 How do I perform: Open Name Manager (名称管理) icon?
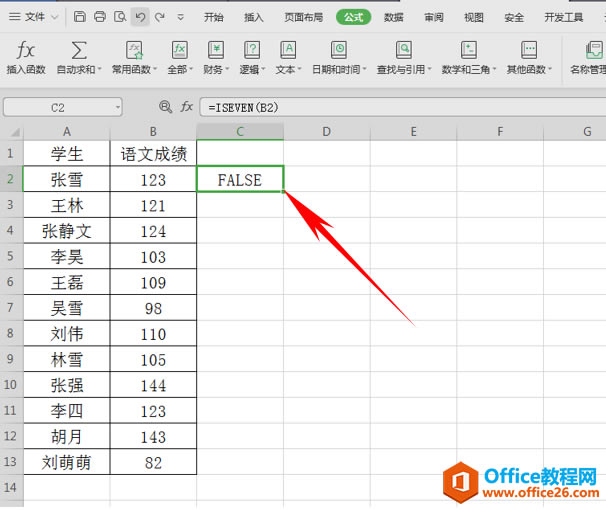589,58
